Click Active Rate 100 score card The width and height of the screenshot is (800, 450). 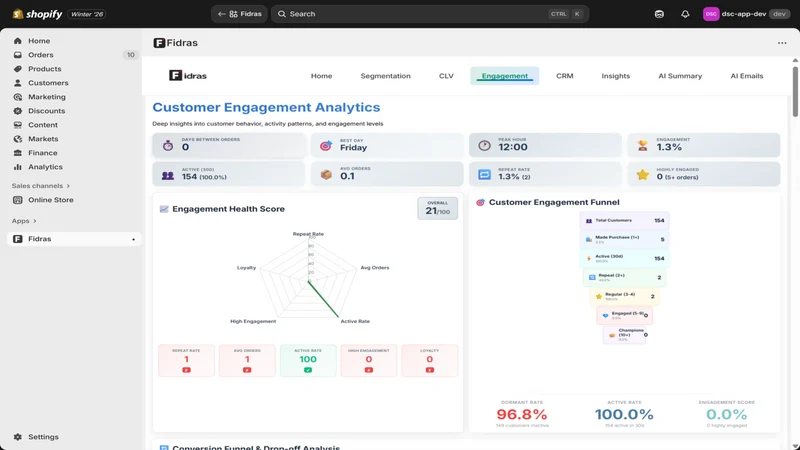click(x=308, y=361)
